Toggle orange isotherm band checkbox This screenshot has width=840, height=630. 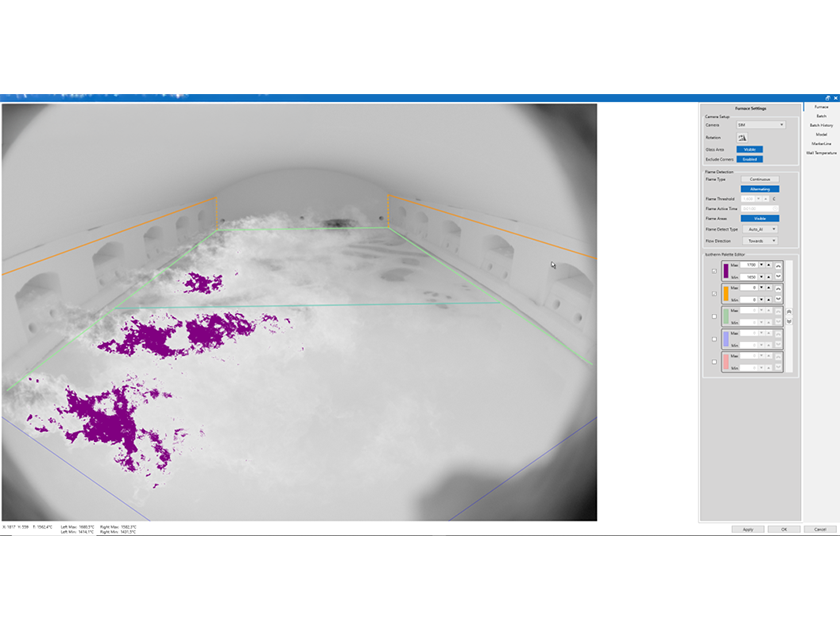[x=714, y=294]
